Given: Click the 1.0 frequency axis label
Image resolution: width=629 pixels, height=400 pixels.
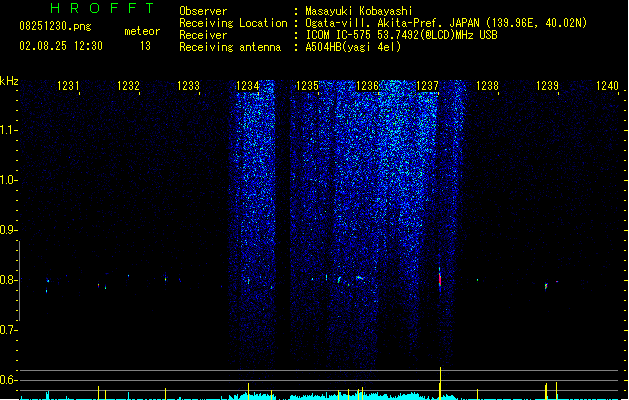Looking at the screenshot, I should pyautogui.click(x=8, y=180).
